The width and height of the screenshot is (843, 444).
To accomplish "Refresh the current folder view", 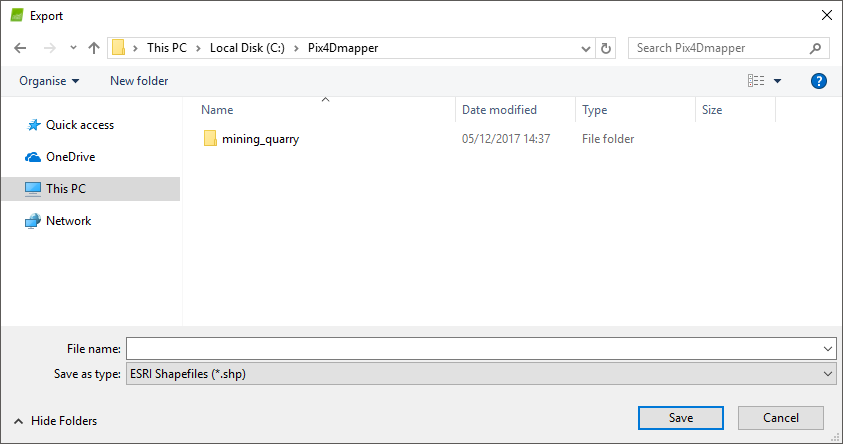I will (606, 48).
